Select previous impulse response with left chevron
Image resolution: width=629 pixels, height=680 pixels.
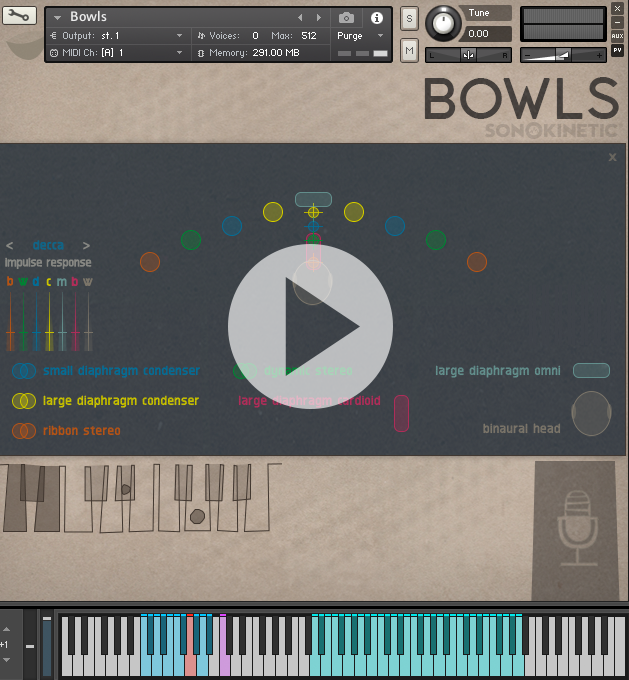pyautogui.click(x=10, y=246)
